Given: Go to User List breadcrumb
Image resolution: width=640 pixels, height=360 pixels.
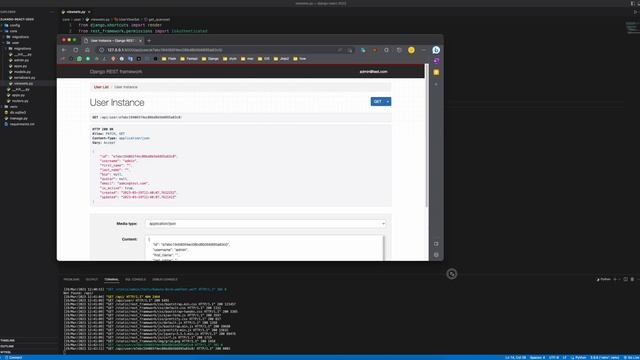Looking at the screenshot, I should [101, 87].
